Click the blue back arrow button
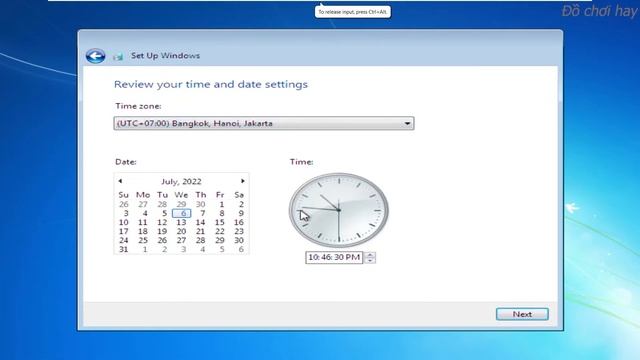Image resolution: width=640 pixels, height=360 pixels. point(96,56)
